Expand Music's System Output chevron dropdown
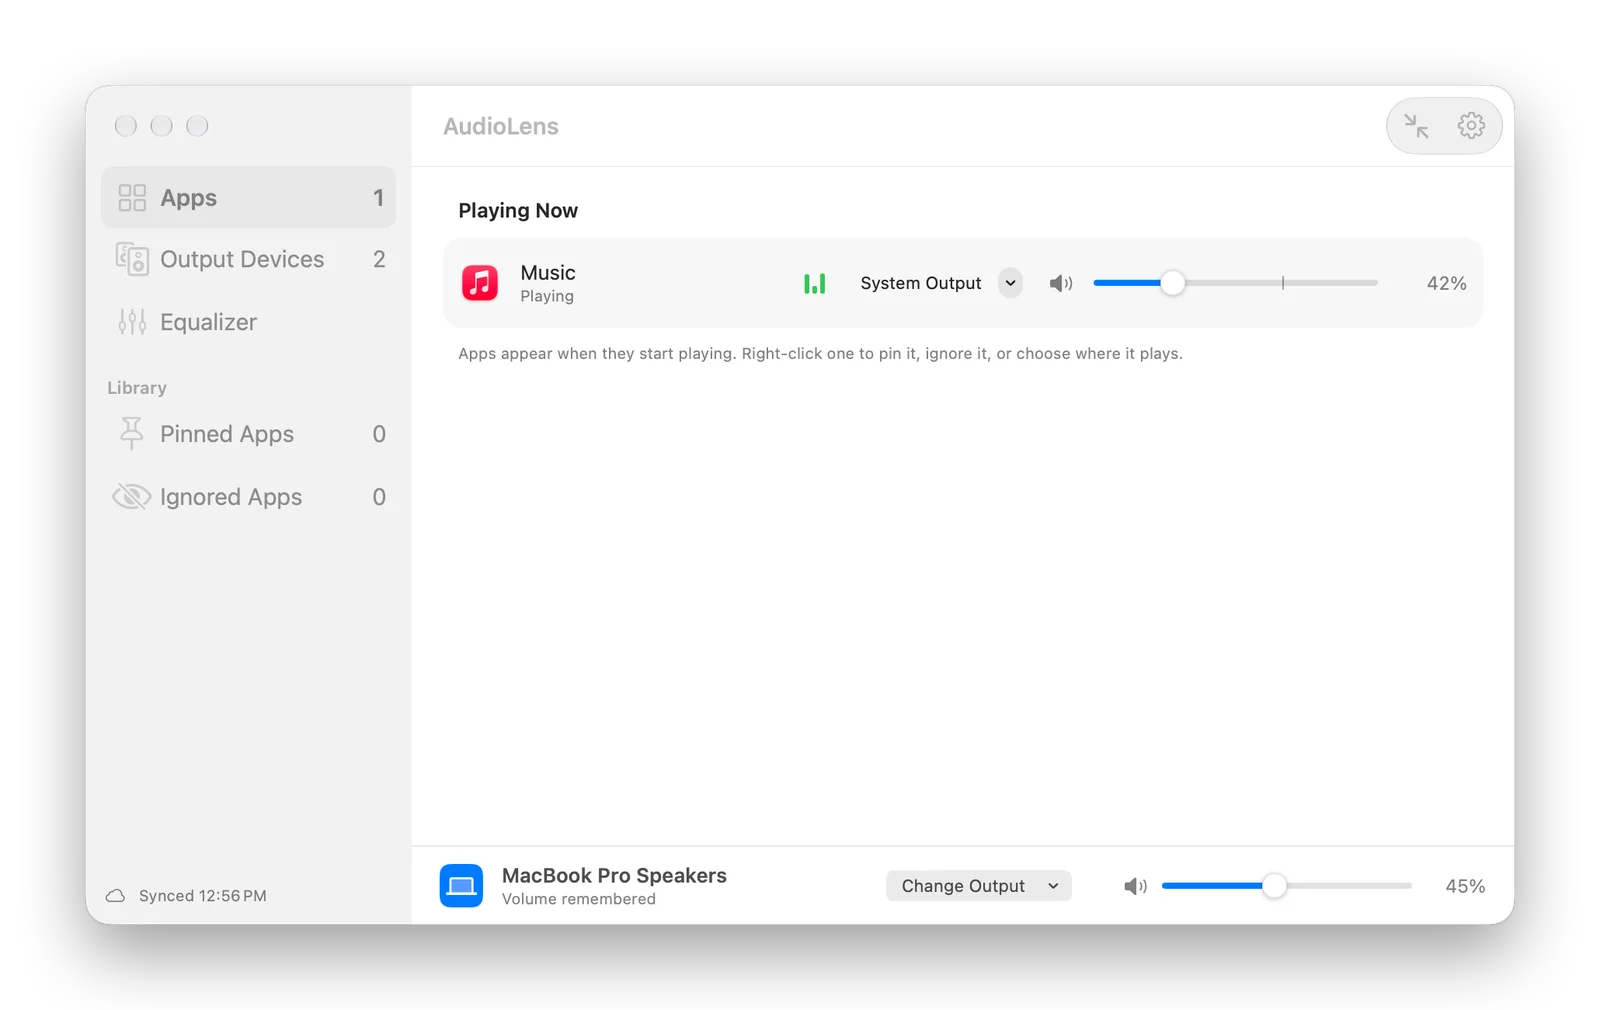Viewport: 1600px width, 1010px height. click(1010, 284)
